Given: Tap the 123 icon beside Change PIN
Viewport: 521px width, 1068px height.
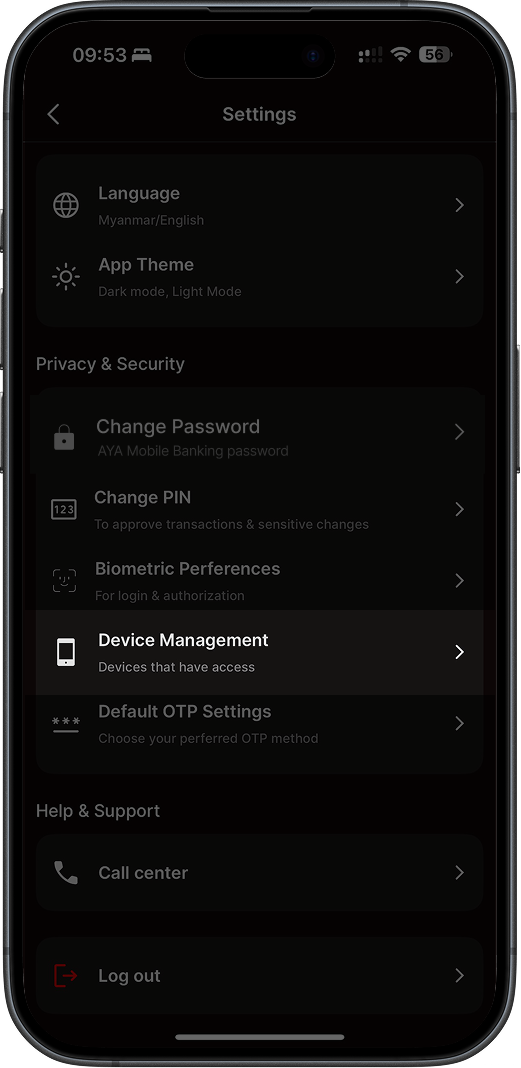Looking at the screenshot, I should (x=64, y=509).
